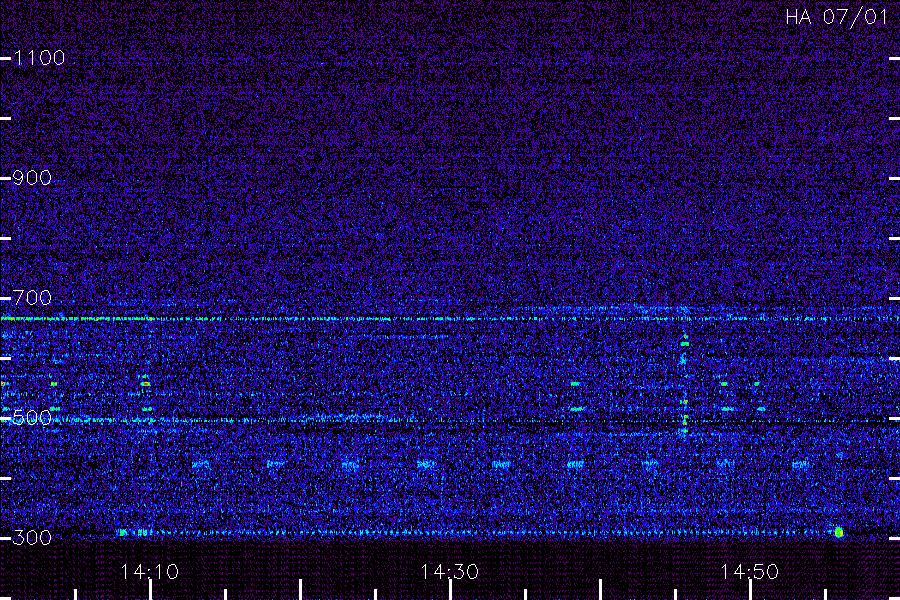
Task: Click the 300 frequency axis label
Action: click(x=32, y=538)
